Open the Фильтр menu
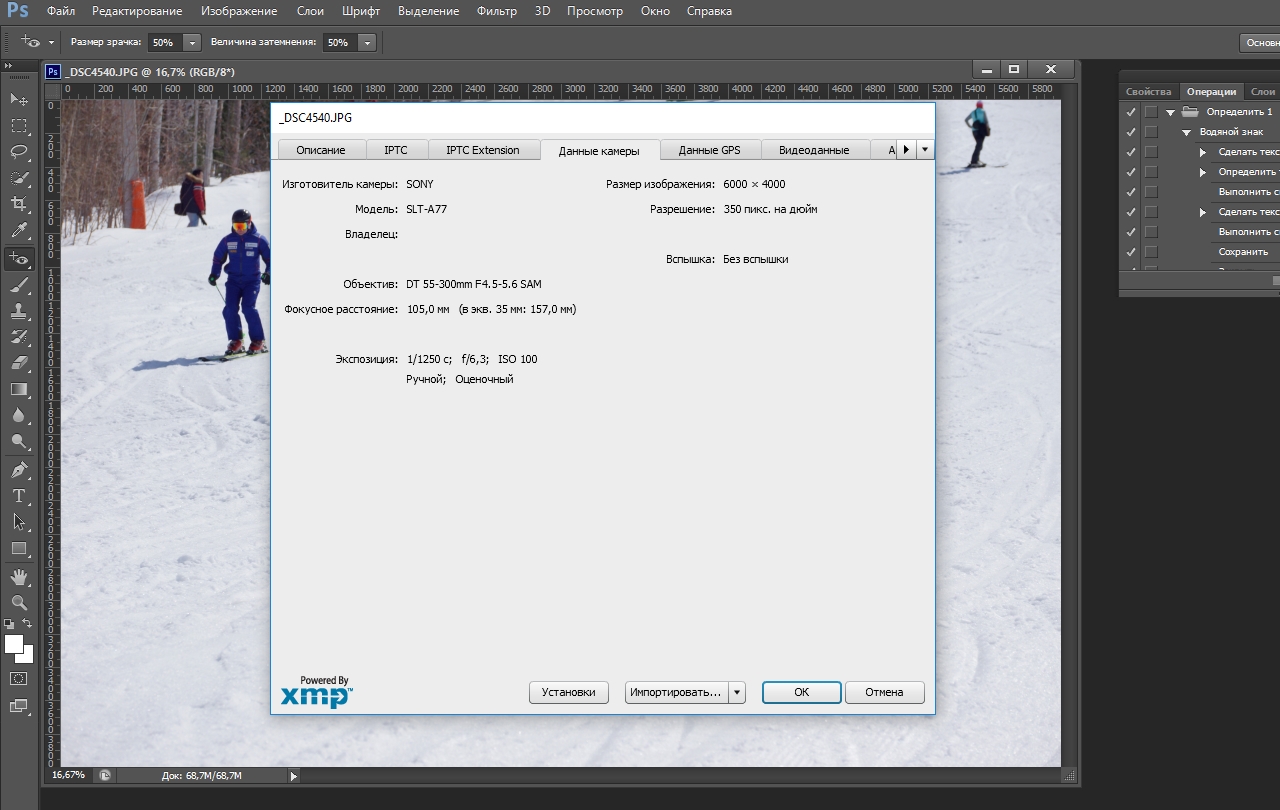 [x=497, y=11]
